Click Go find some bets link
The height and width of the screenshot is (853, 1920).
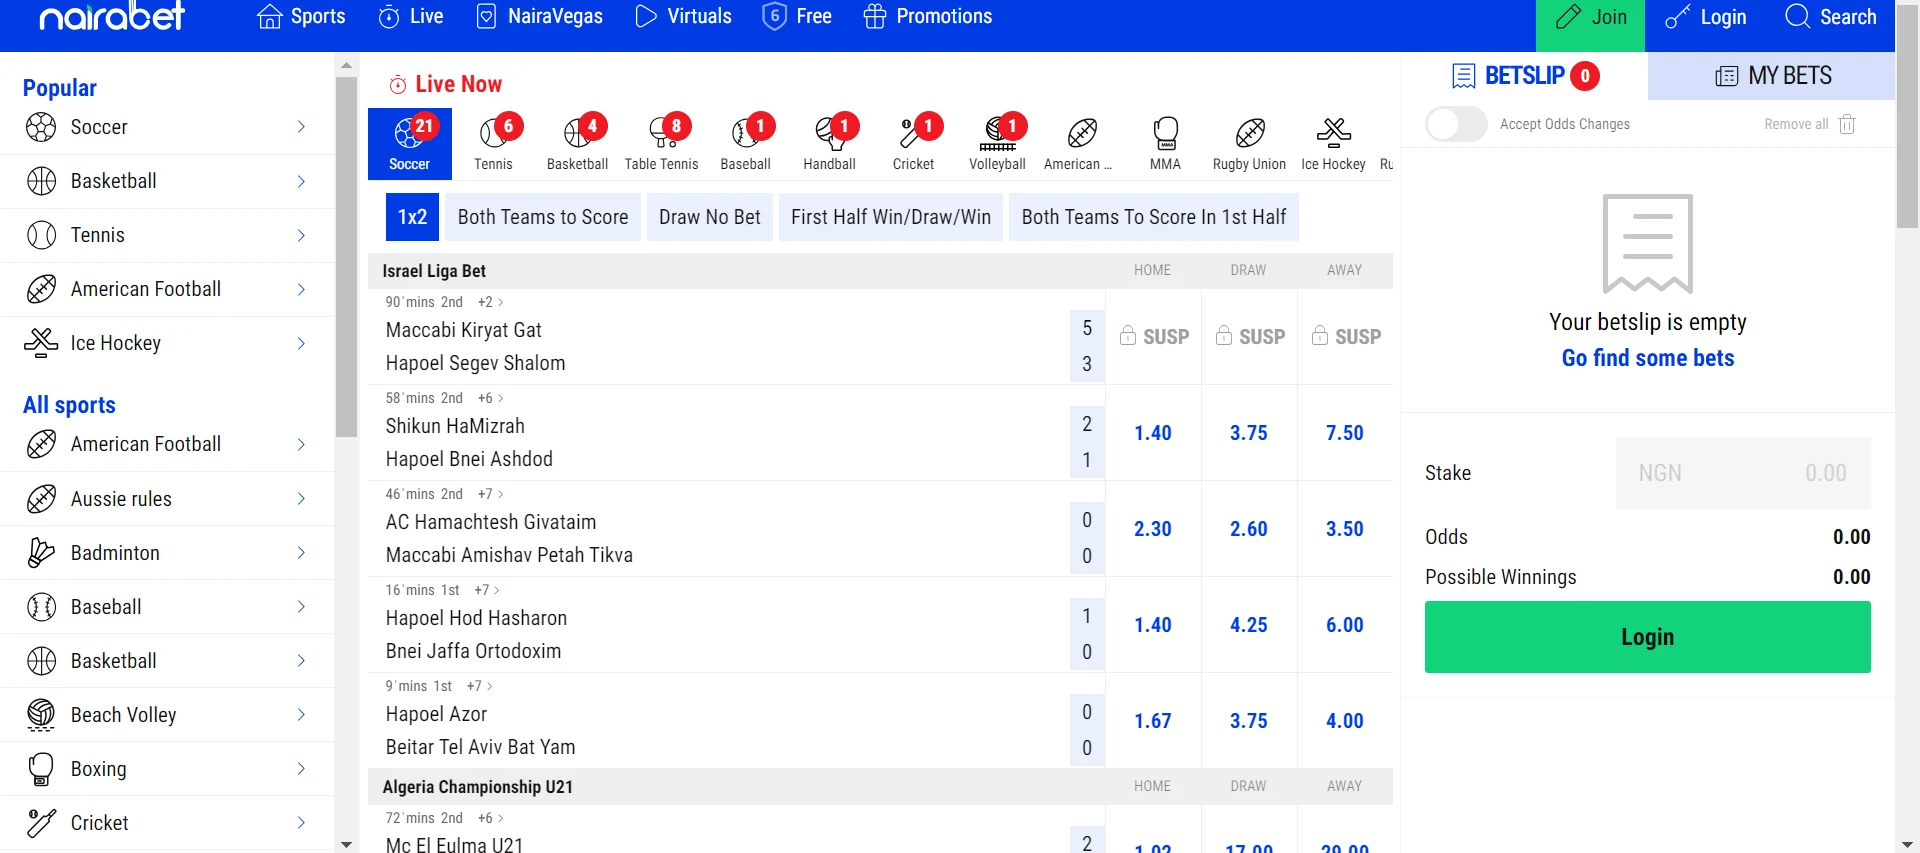[x=1648, y=358]
